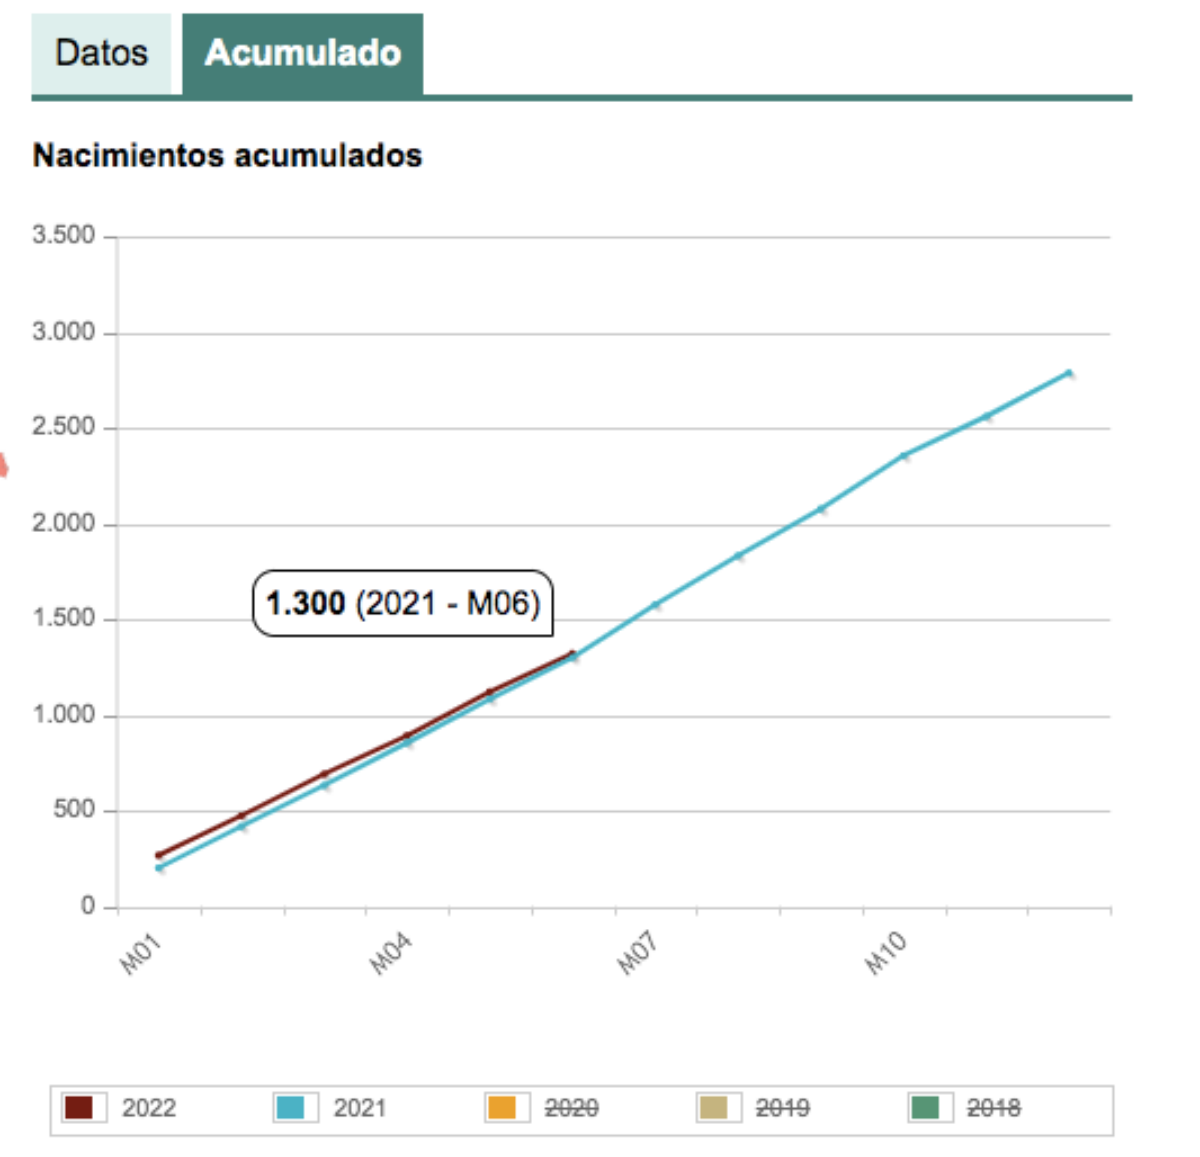The height and width of the screenshot is (1157, 1200).
Task: Click the M07 axis label
Action: [638, 949]
